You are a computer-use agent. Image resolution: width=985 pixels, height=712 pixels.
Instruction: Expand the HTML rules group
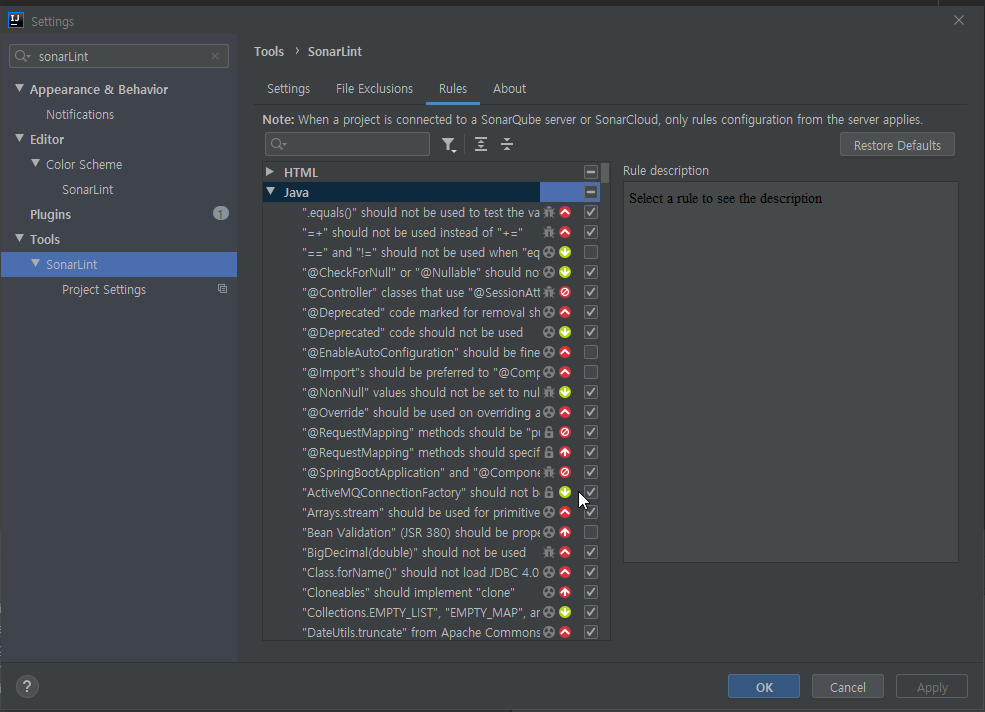tap(269, 172)
